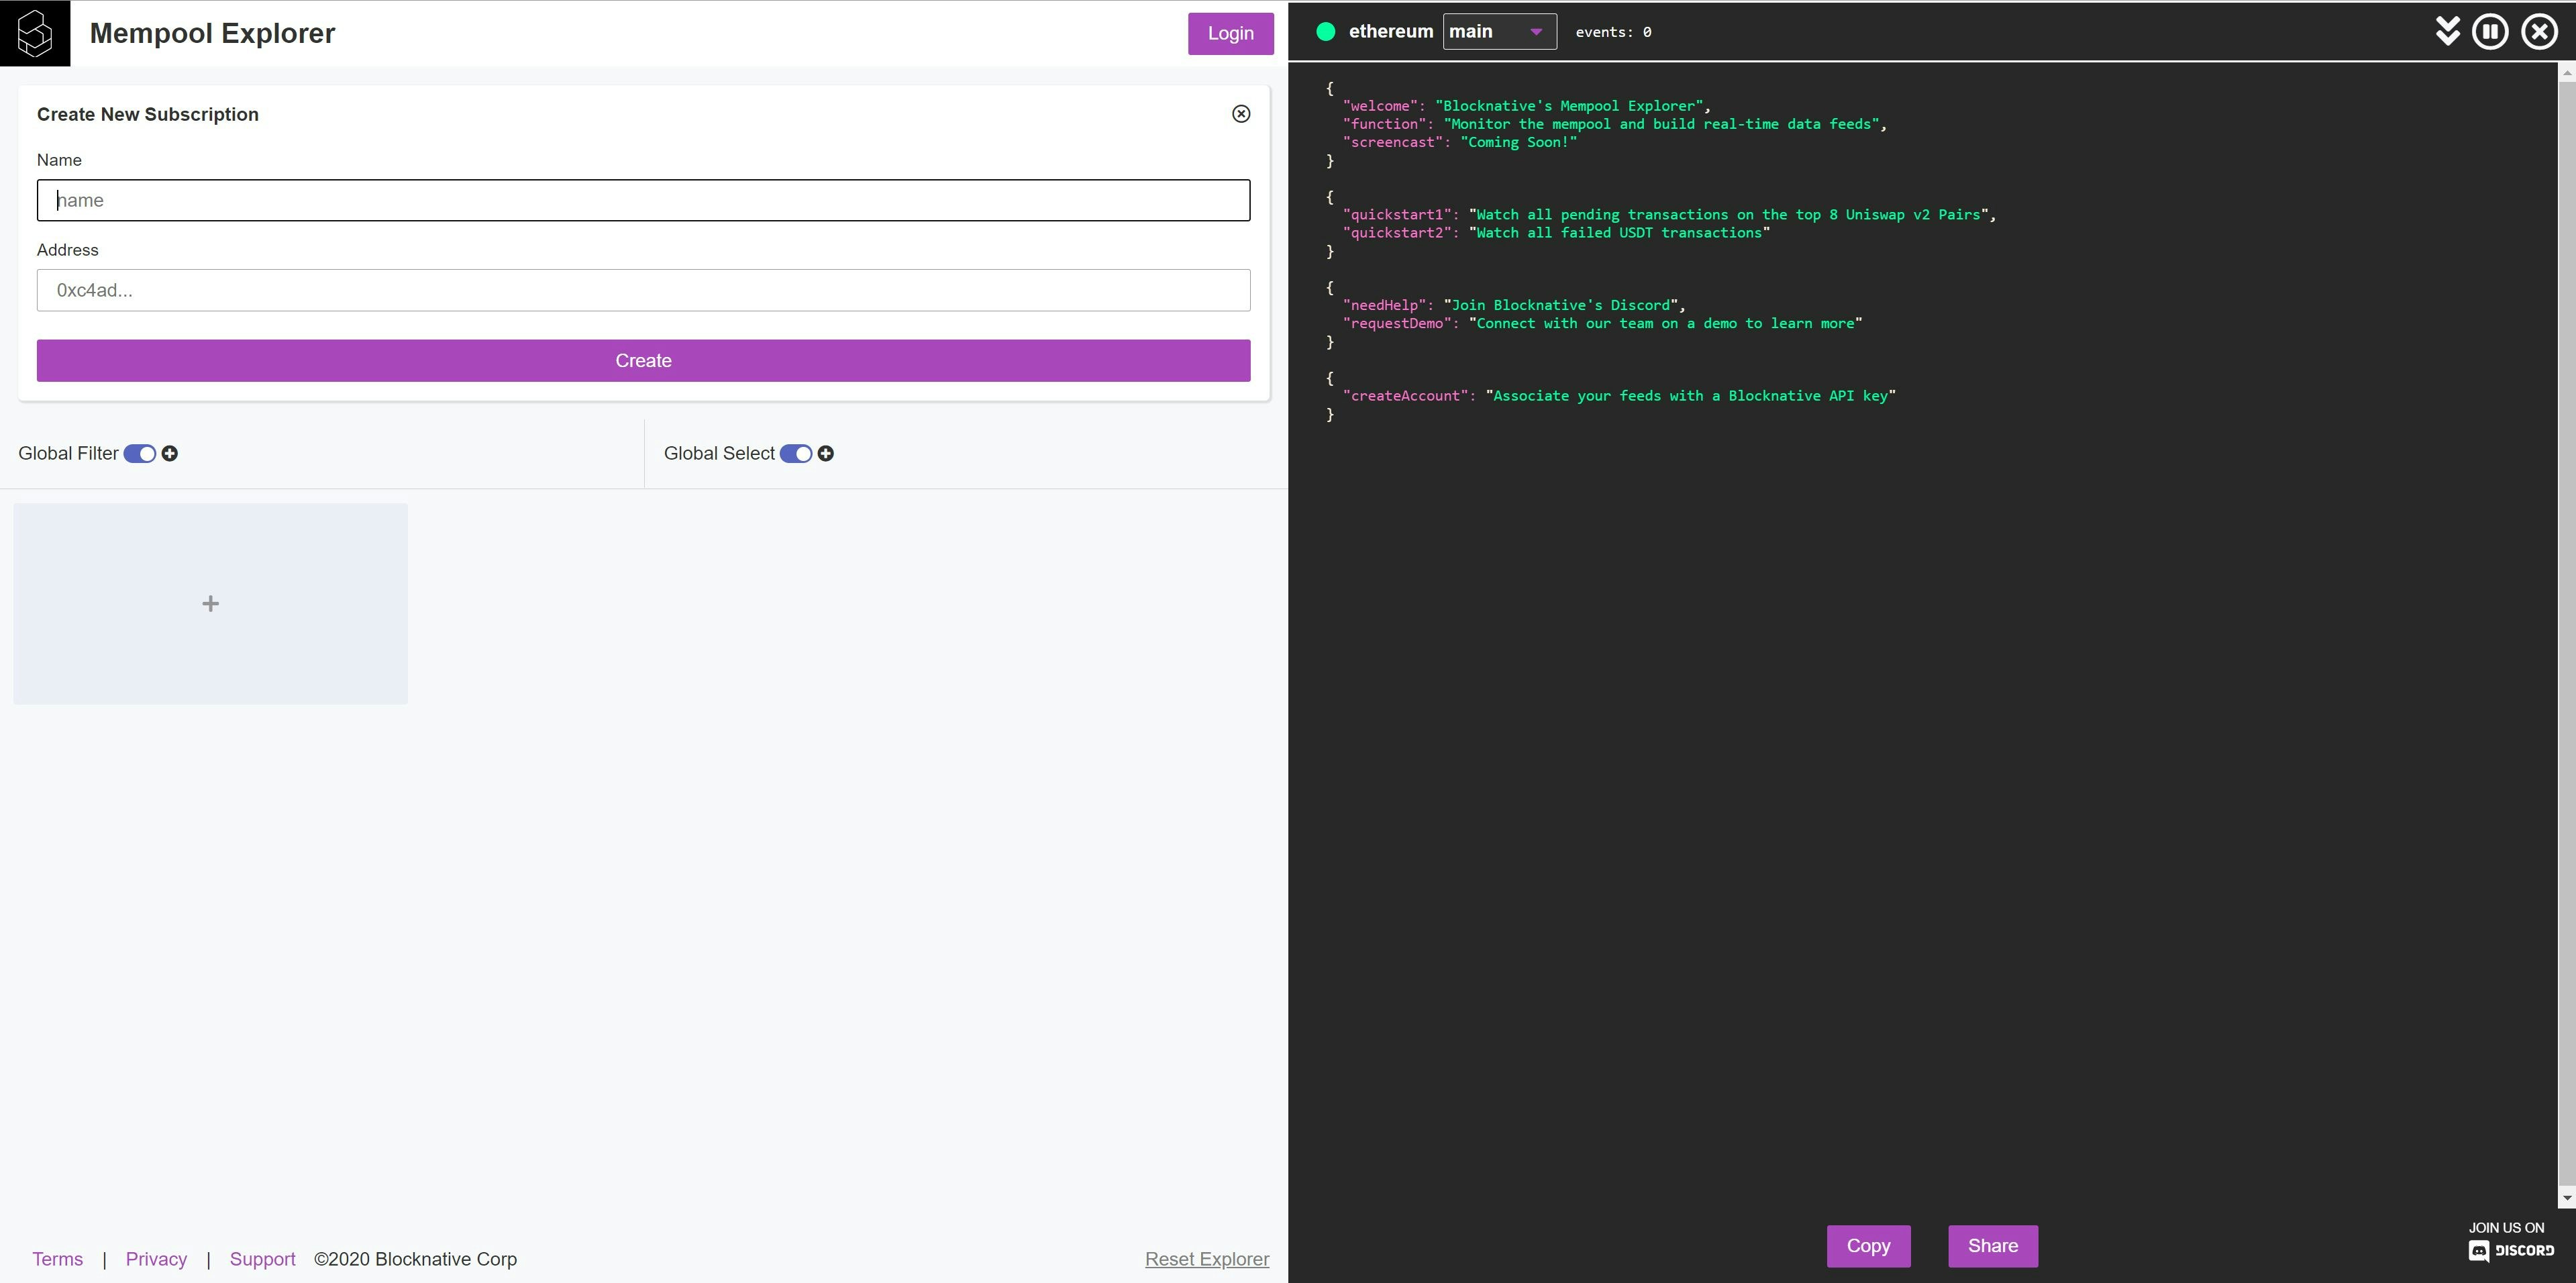Click the Address input field
This screenshot has height=1283, width=2576.
click(643, 291)
